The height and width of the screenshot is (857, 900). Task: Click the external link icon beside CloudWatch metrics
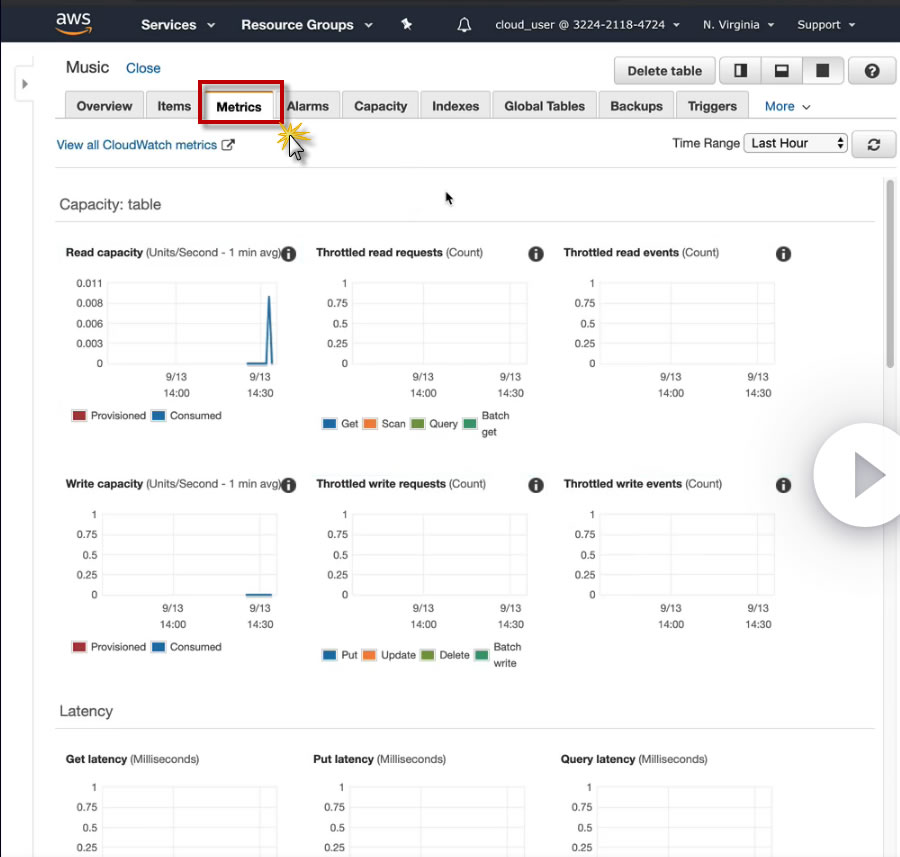pos(228,145)
